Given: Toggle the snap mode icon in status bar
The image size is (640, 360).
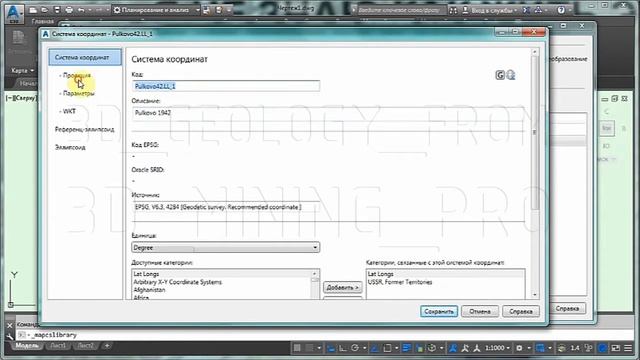Looking at the screenshot, I should tap(310, 348).
